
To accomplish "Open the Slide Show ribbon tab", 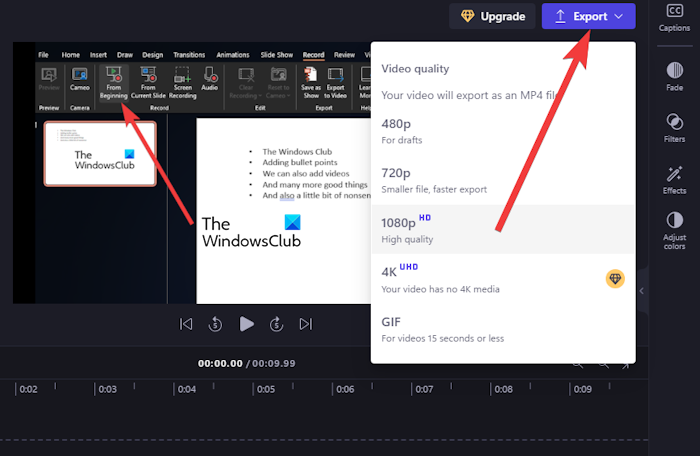I will [277, 55].
